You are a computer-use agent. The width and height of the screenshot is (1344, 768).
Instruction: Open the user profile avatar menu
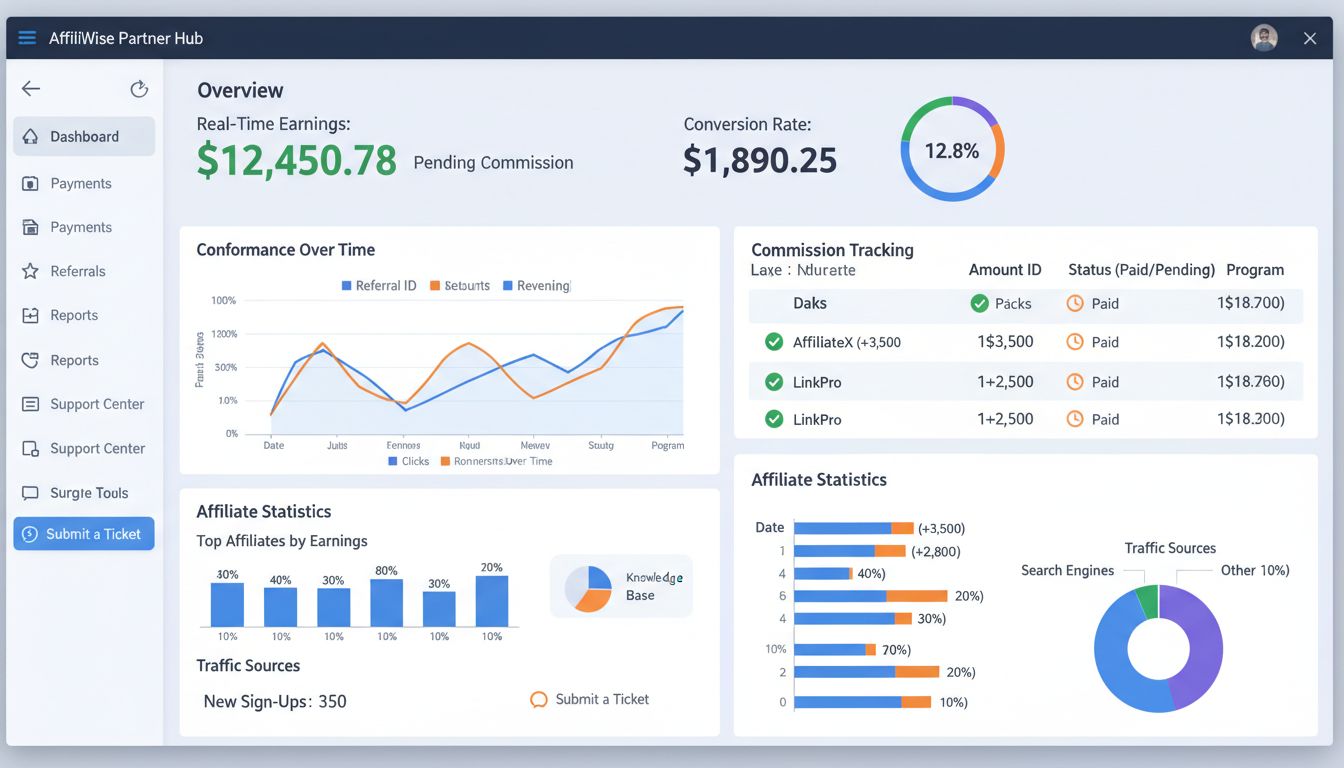[x=1263, y=37]
